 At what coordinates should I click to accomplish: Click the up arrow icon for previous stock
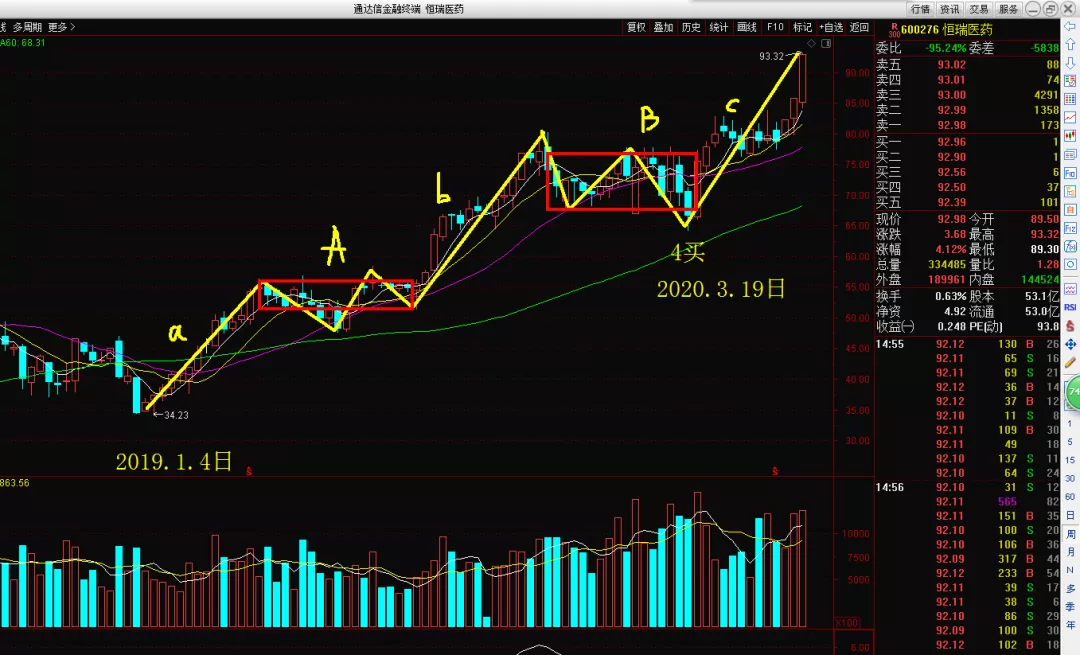[x=1070, y=45]
